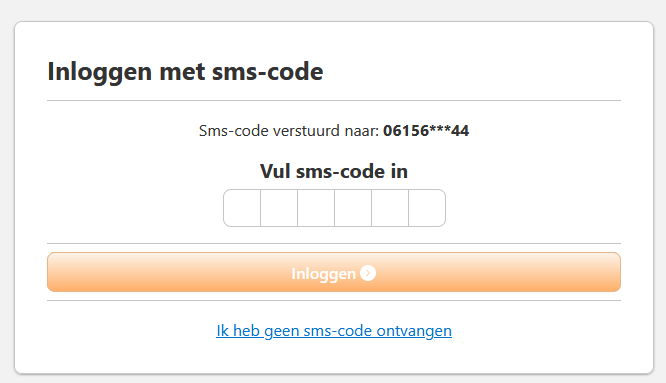Focus the first sms-code digit box
The width and height of the screenshot is (666, 383).
[x=242, y=208]
